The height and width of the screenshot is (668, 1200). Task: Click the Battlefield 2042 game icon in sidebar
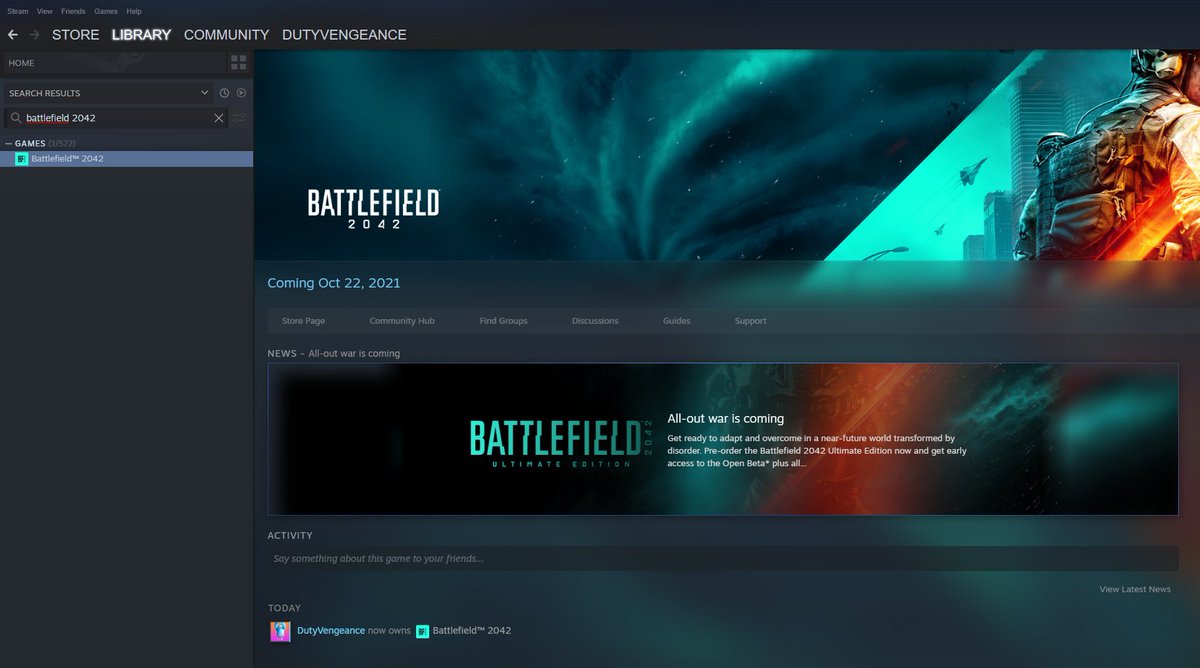click(x=21, y=158)
